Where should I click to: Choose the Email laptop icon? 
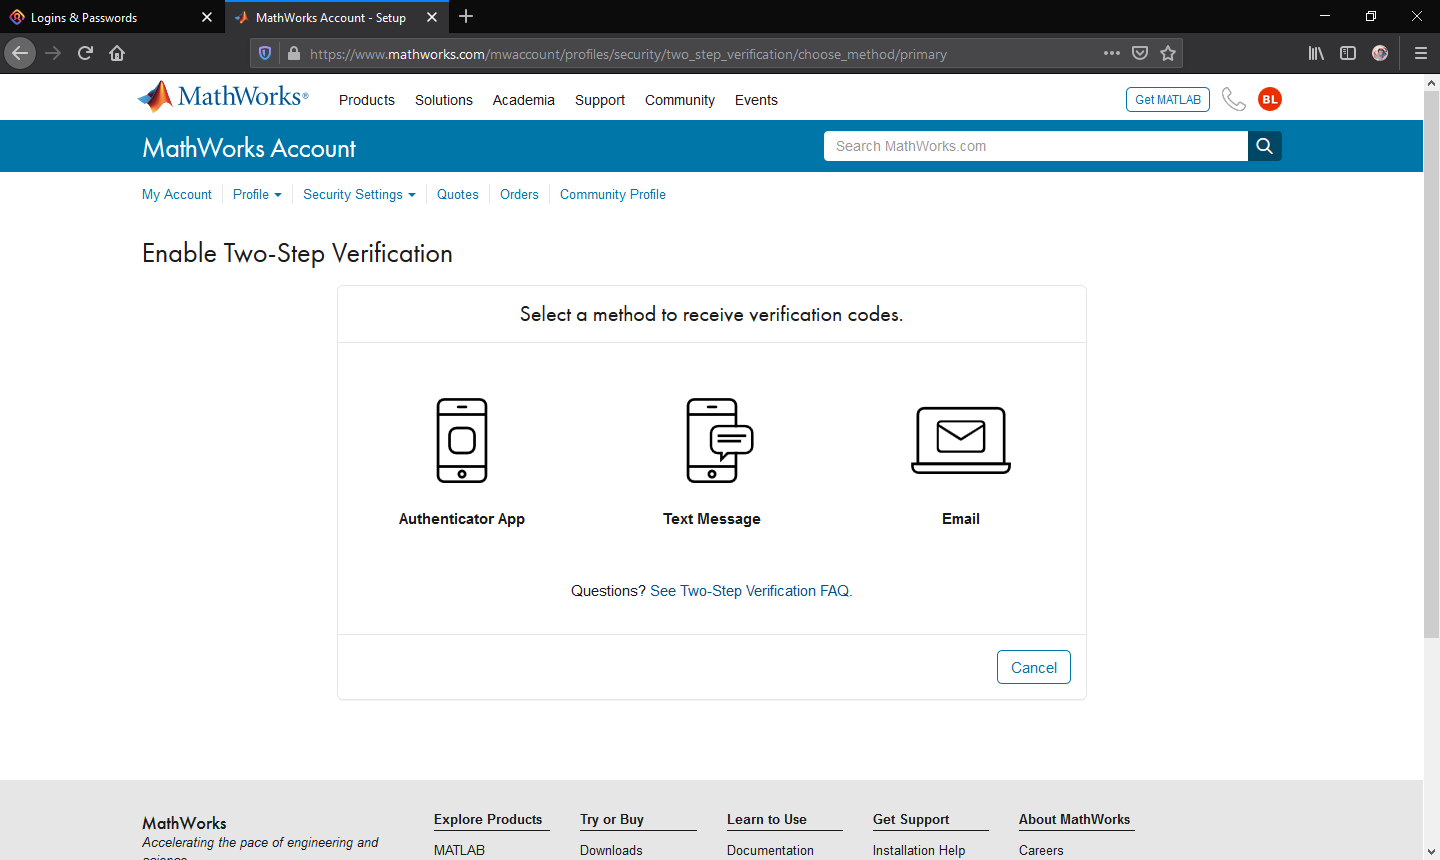click(961, 440)
